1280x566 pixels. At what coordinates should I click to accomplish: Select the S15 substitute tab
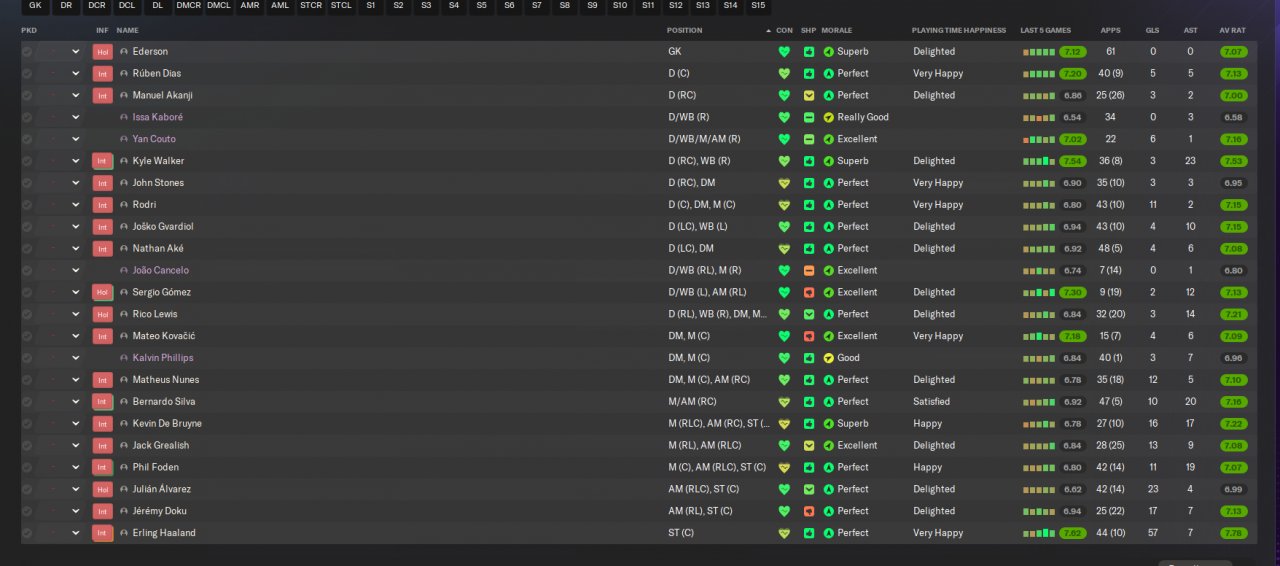758,6
